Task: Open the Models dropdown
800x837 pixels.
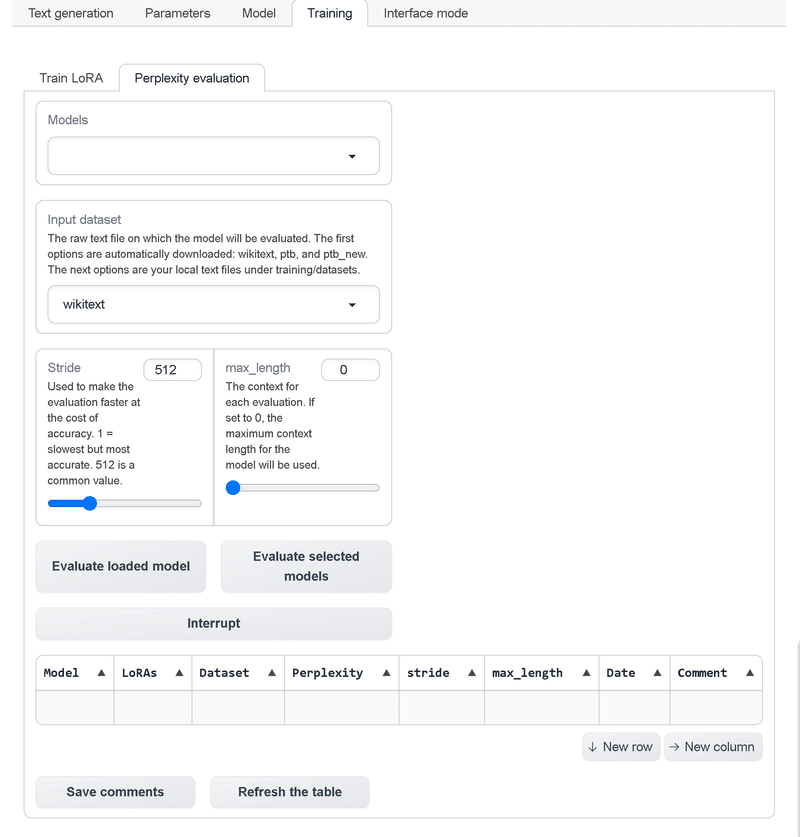Action: [x=214, y=156]
